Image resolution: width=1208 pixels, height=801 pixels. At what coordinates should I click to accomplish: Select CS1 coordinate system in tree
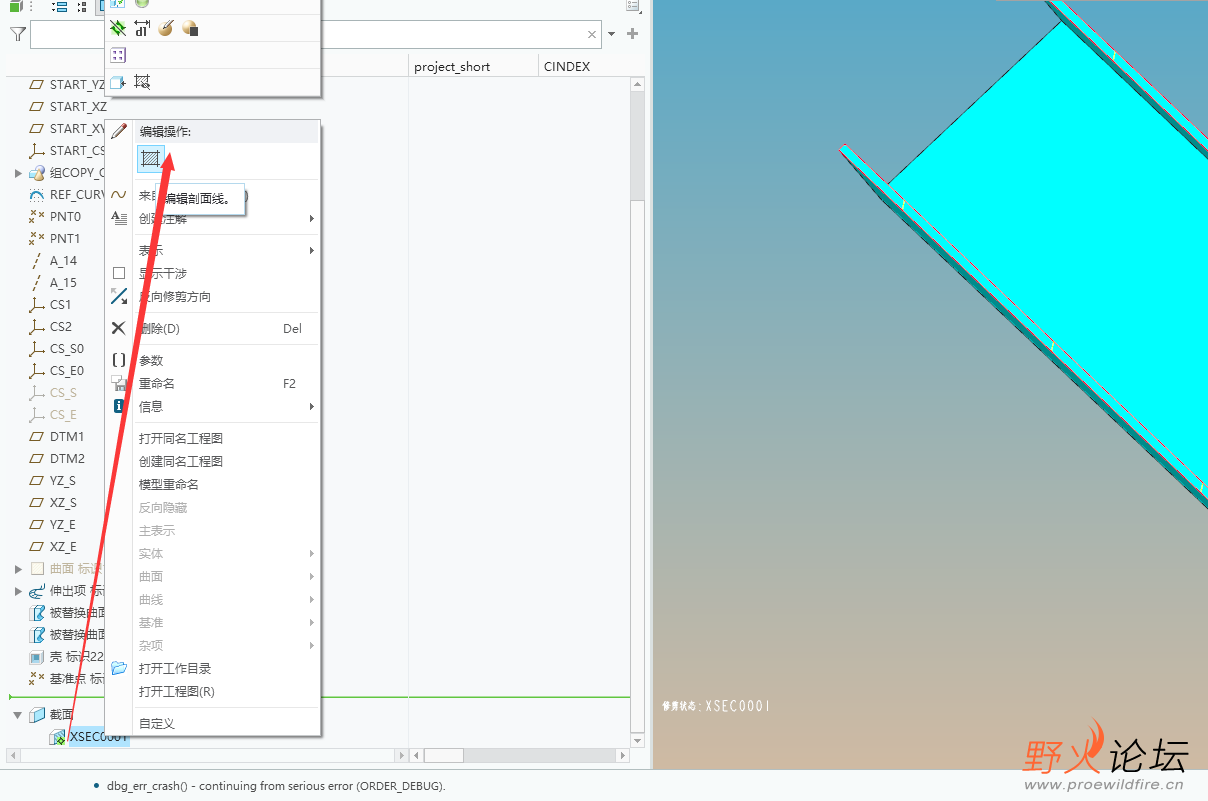click(x=61, y=304)
